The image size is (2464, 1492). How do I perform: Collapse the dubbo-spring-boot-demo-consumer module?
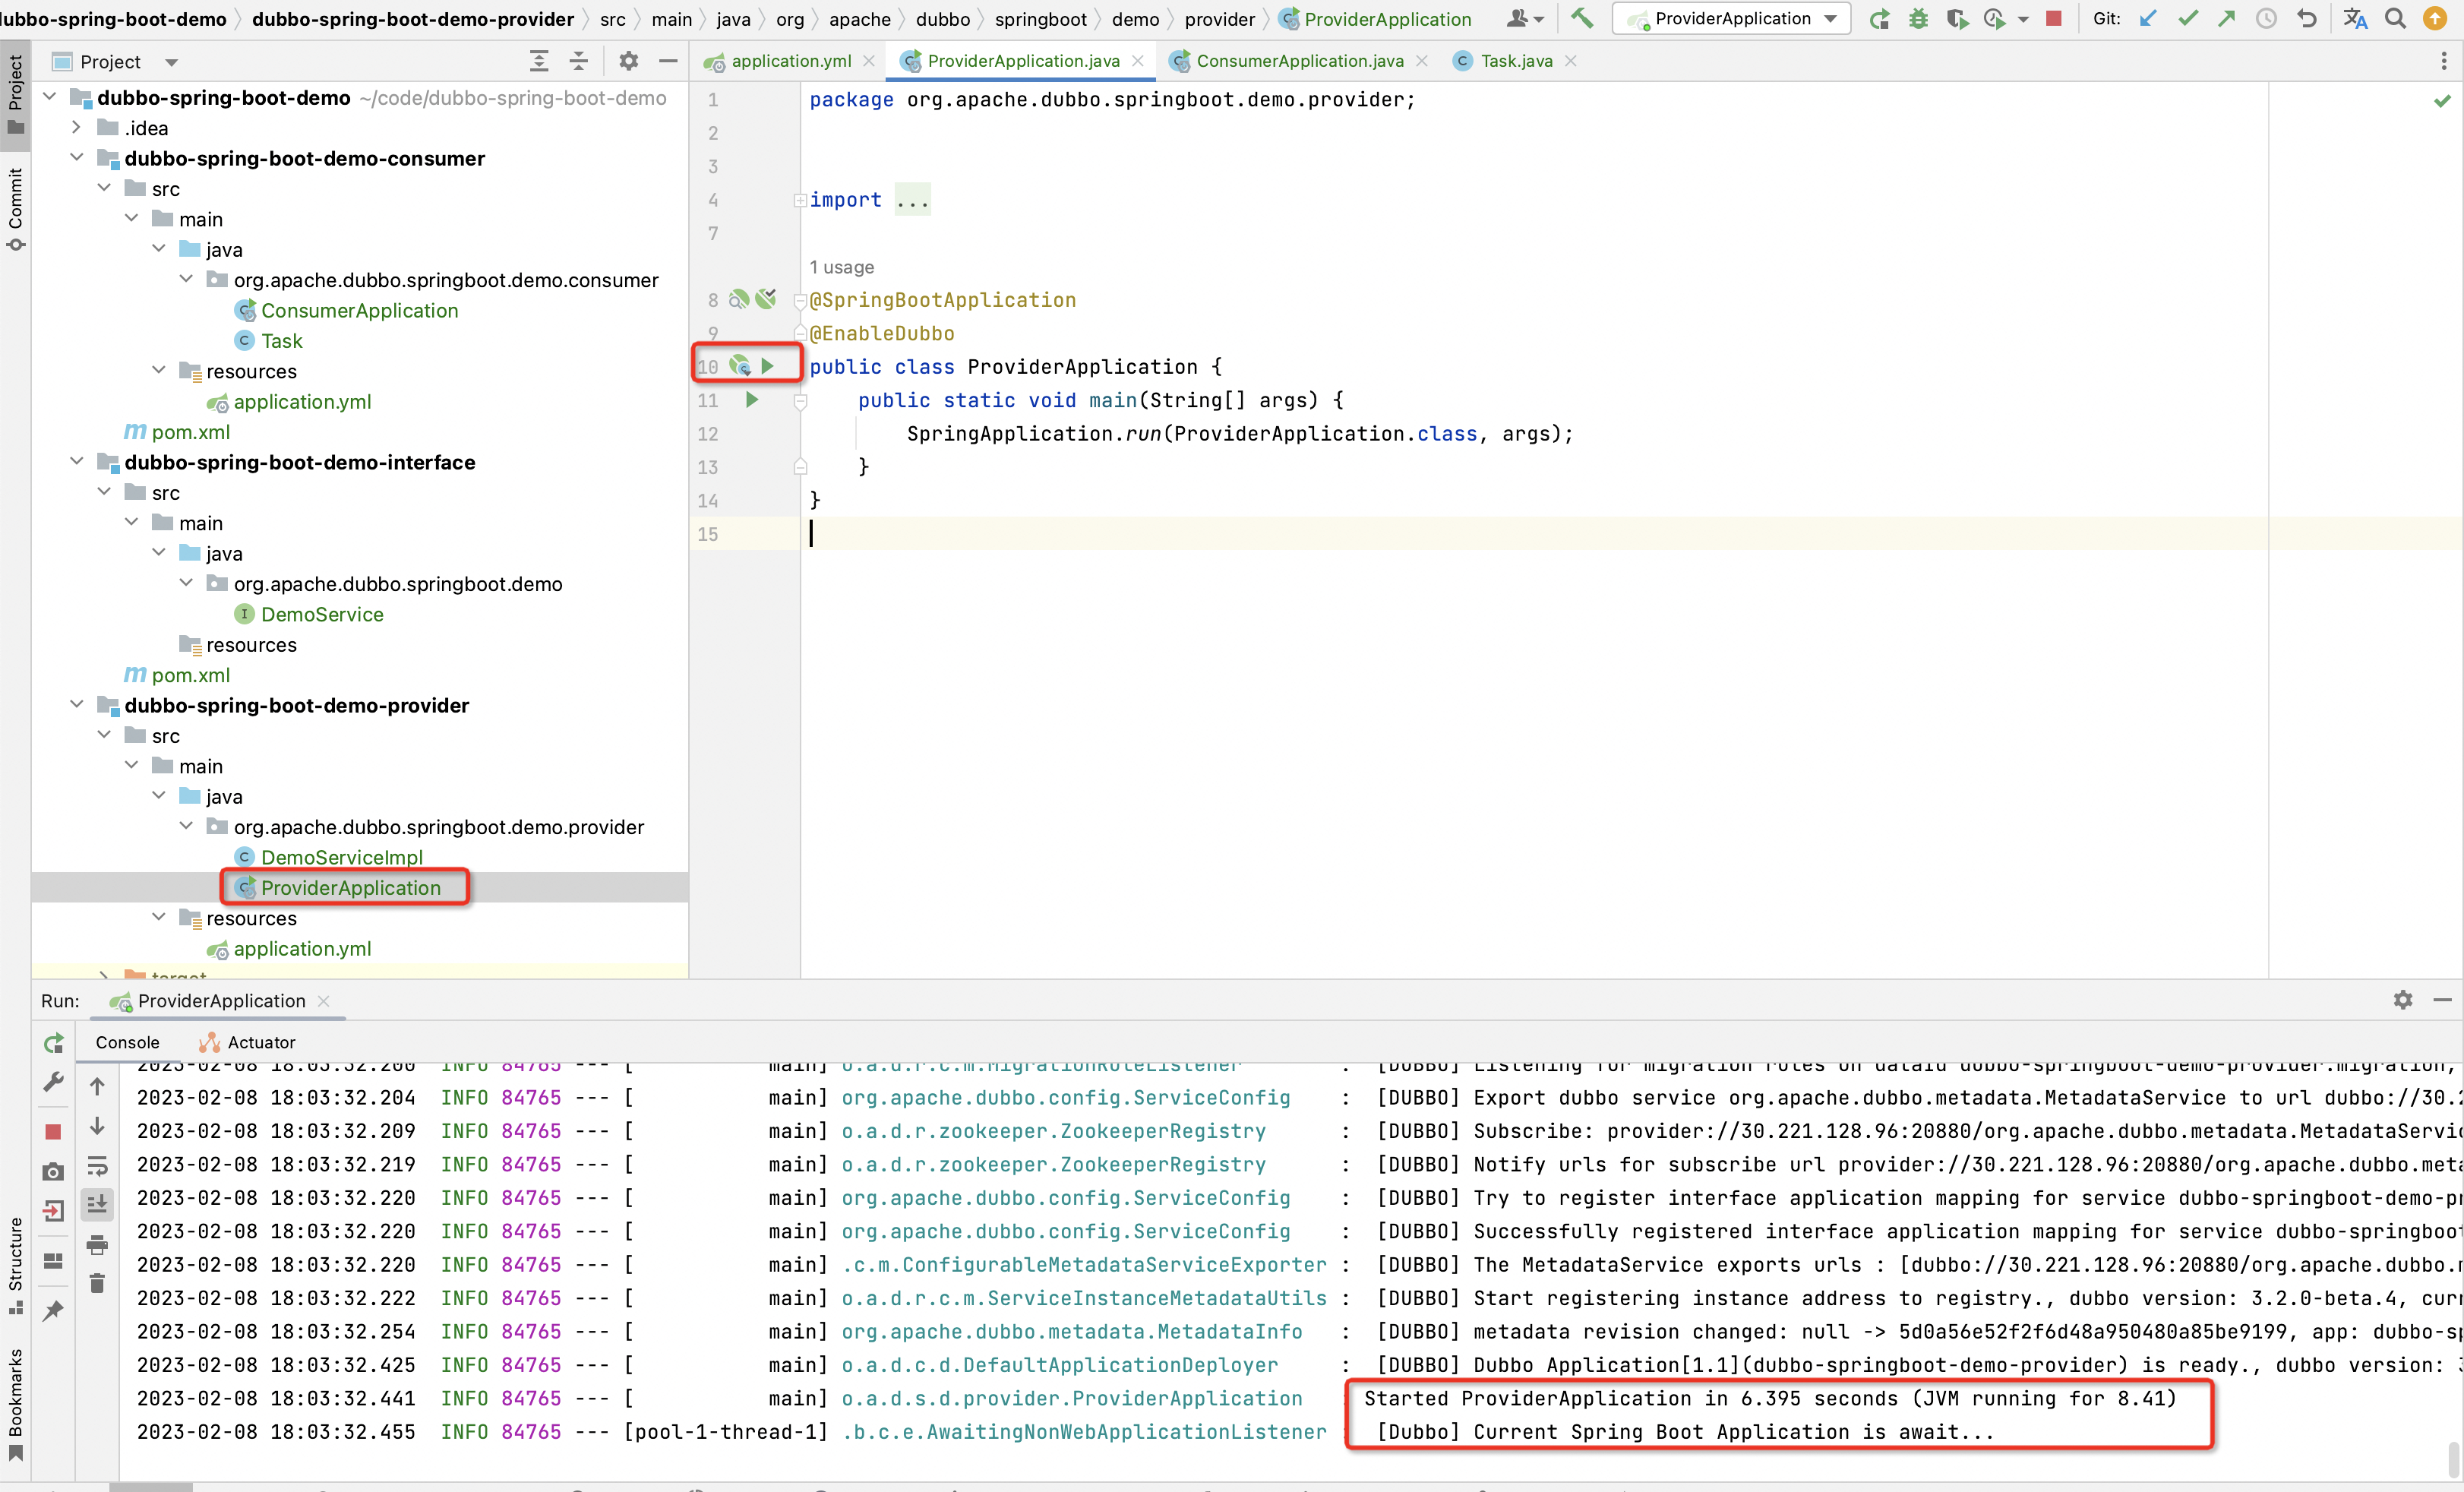tap(77, 158)
